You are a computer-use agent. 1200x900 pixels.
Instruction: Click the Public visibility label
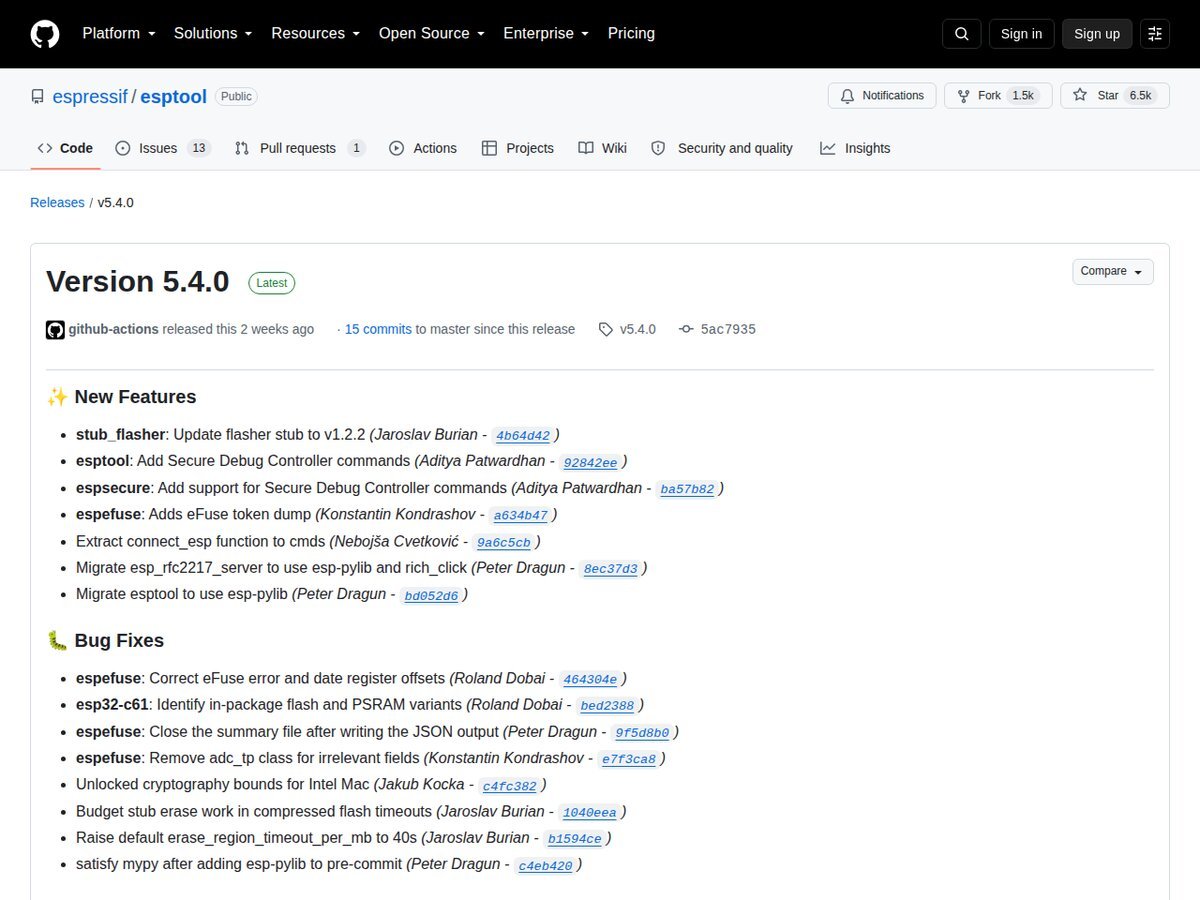click(x=236, y=97)
